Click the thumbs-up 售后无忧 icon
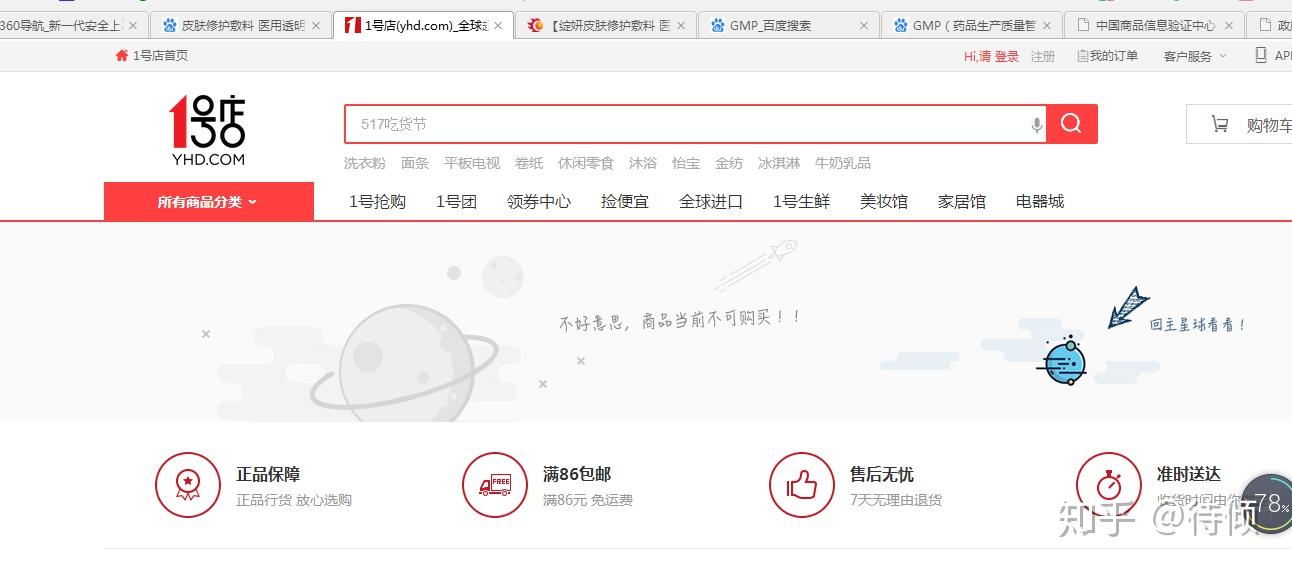This screenshot has width=1292, height=570. [x=801, y=485]
